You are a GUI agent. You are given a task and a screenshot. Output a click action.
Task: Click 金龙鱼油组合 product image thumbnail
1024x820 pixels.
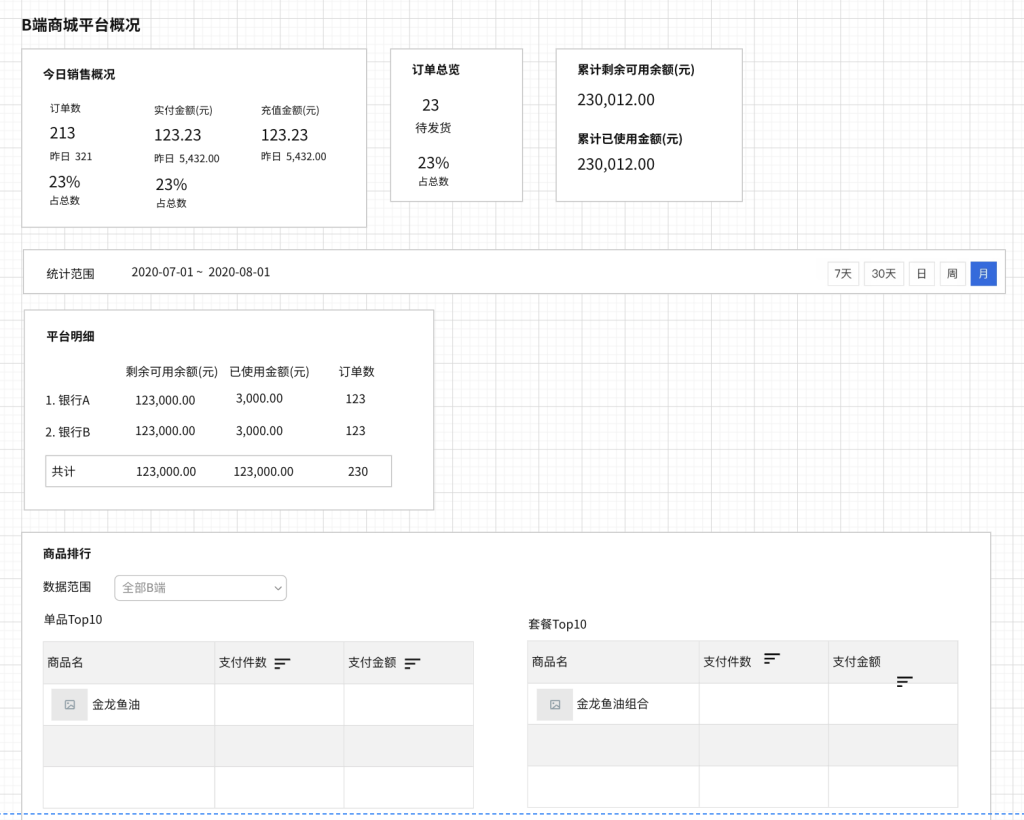(x=555, y=704)
